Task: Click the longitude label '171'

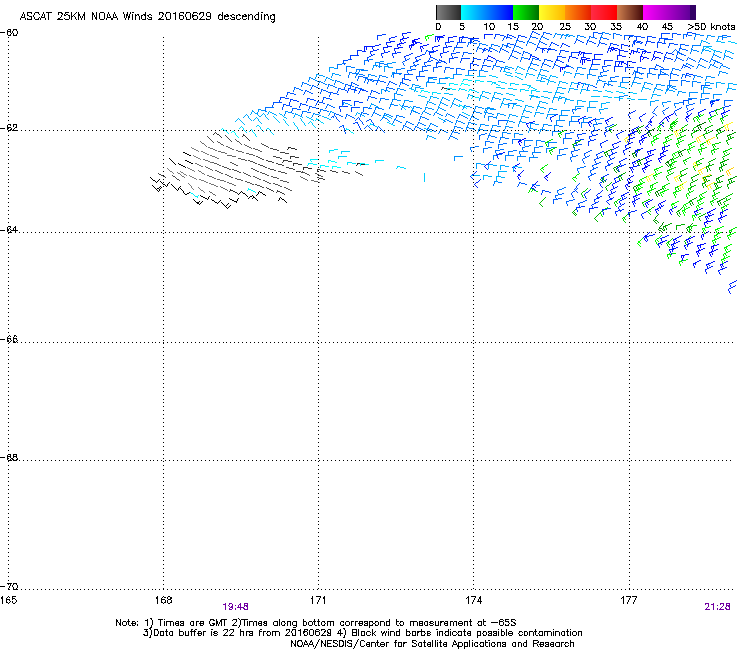Action: coord(318,600)
